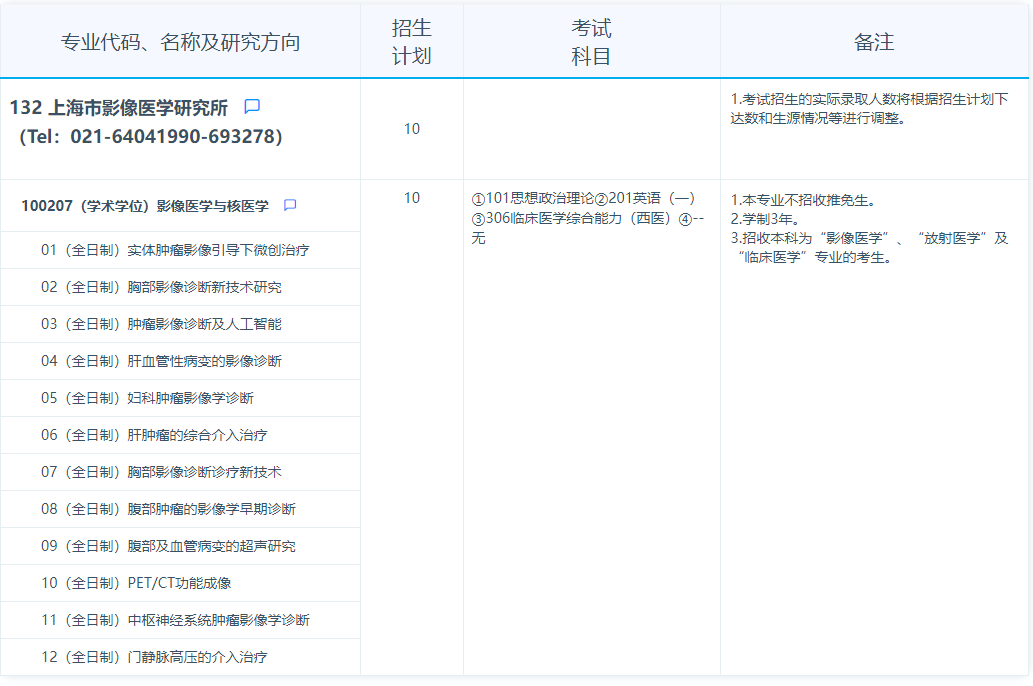Select direction 05 妇科肿瘤影像学诊断
Viewport: 1033px width, 686px height.
click(x=147, y=398)
